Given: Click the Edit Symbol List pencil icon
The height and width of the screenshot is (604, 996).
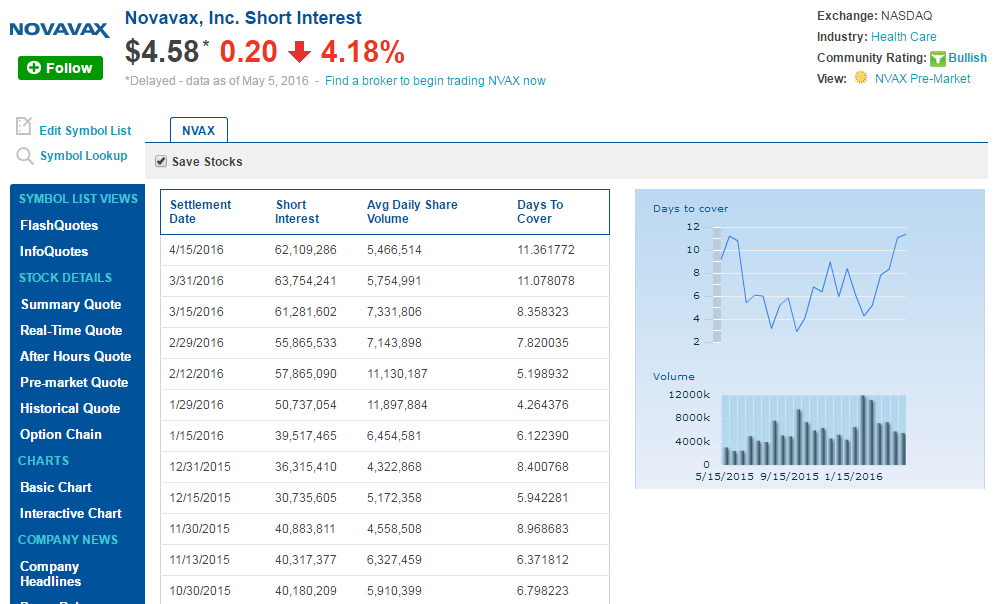Looking at the screenshot, I should (24, 126).
